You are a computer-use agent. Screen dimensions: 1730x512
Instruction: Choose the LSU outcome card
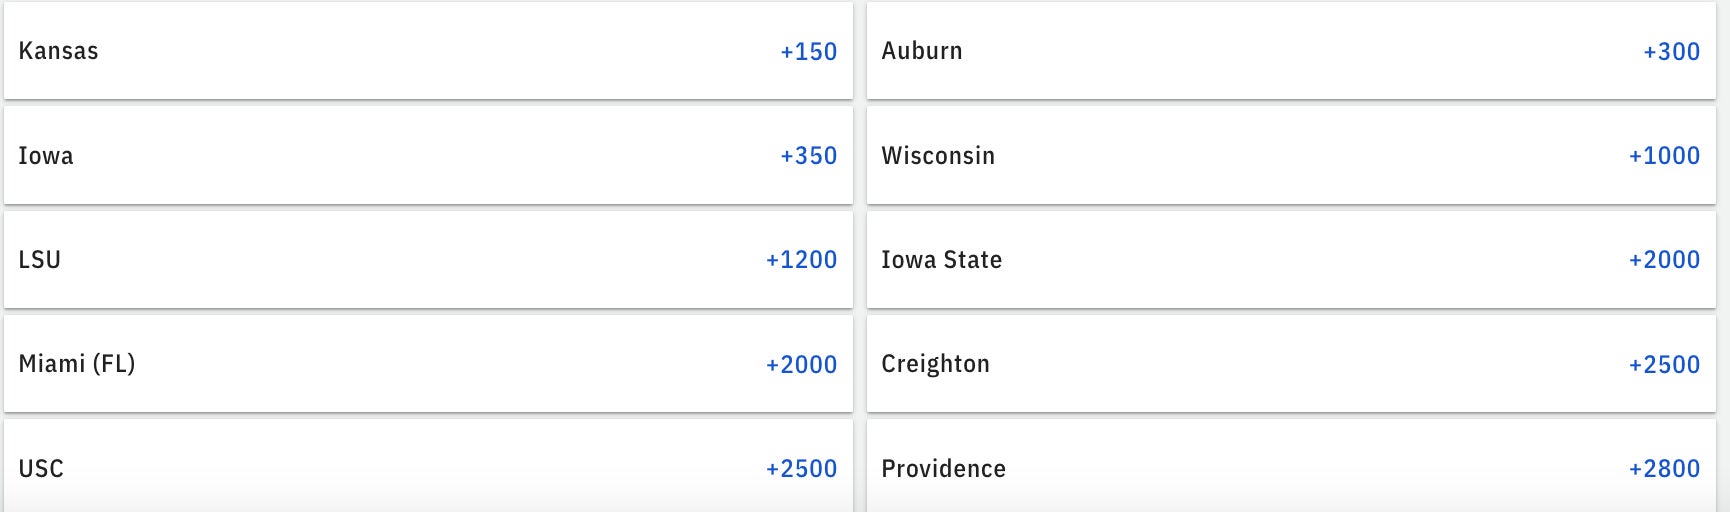[428, 259]
